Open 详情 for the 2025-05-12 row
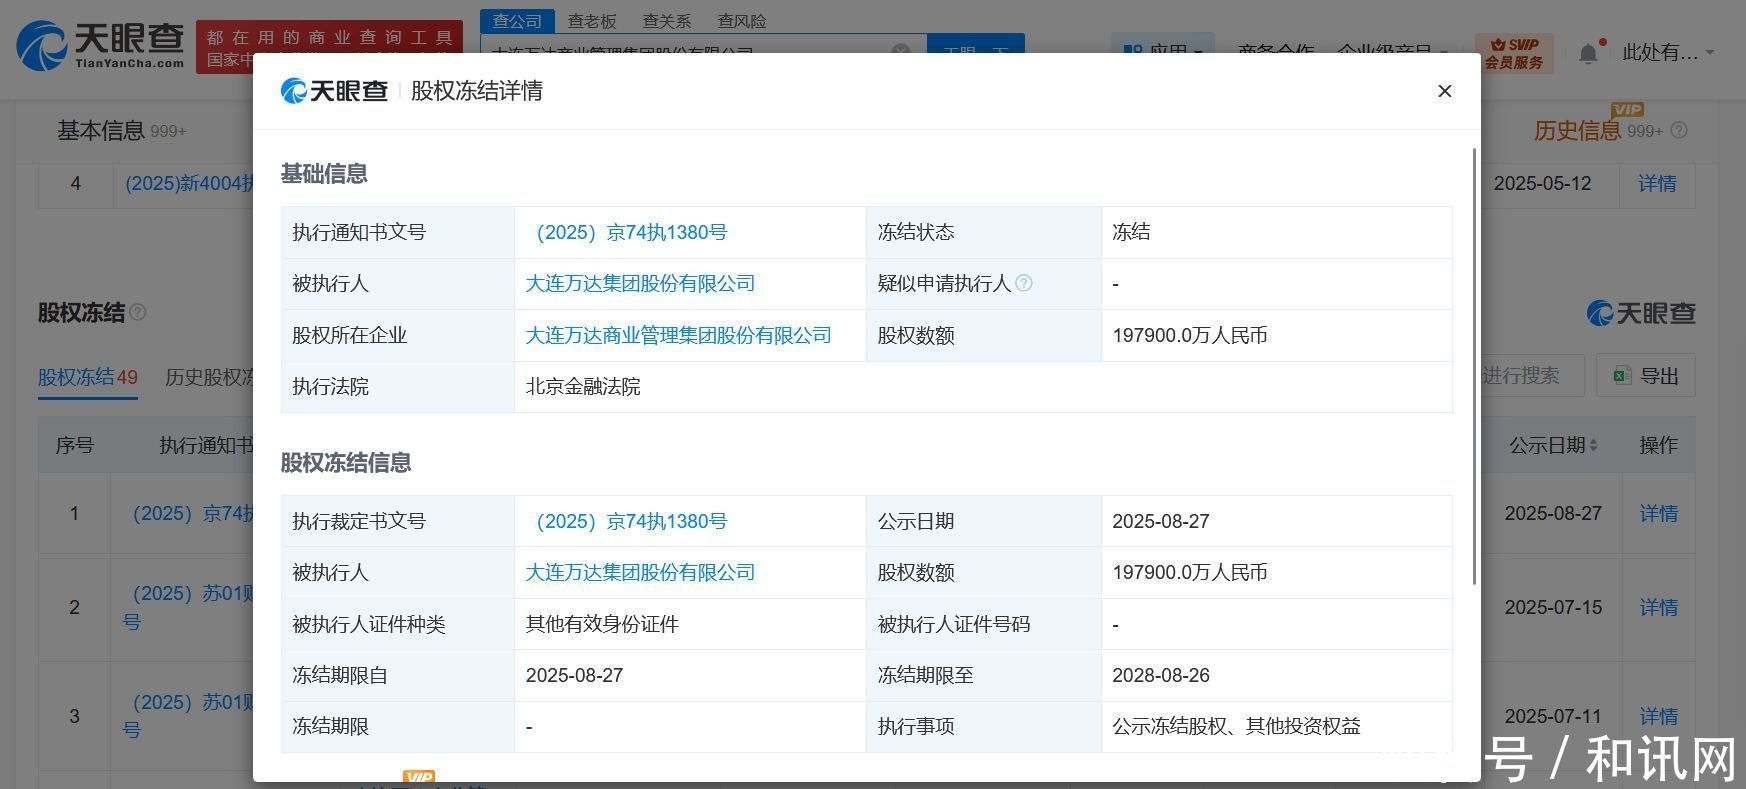 click(x=1657, y=184)
